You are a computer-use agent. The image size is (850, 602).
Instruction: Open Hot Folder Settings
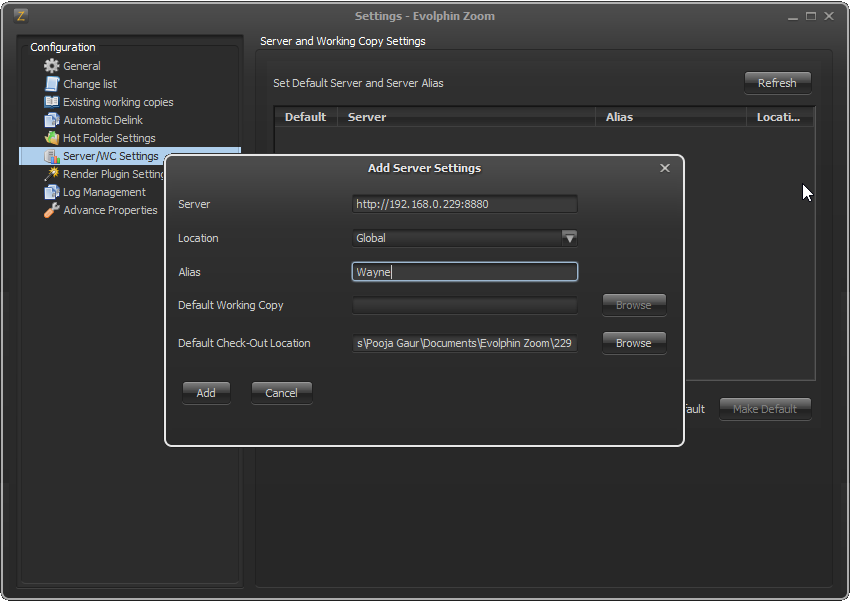coord(109,138)
